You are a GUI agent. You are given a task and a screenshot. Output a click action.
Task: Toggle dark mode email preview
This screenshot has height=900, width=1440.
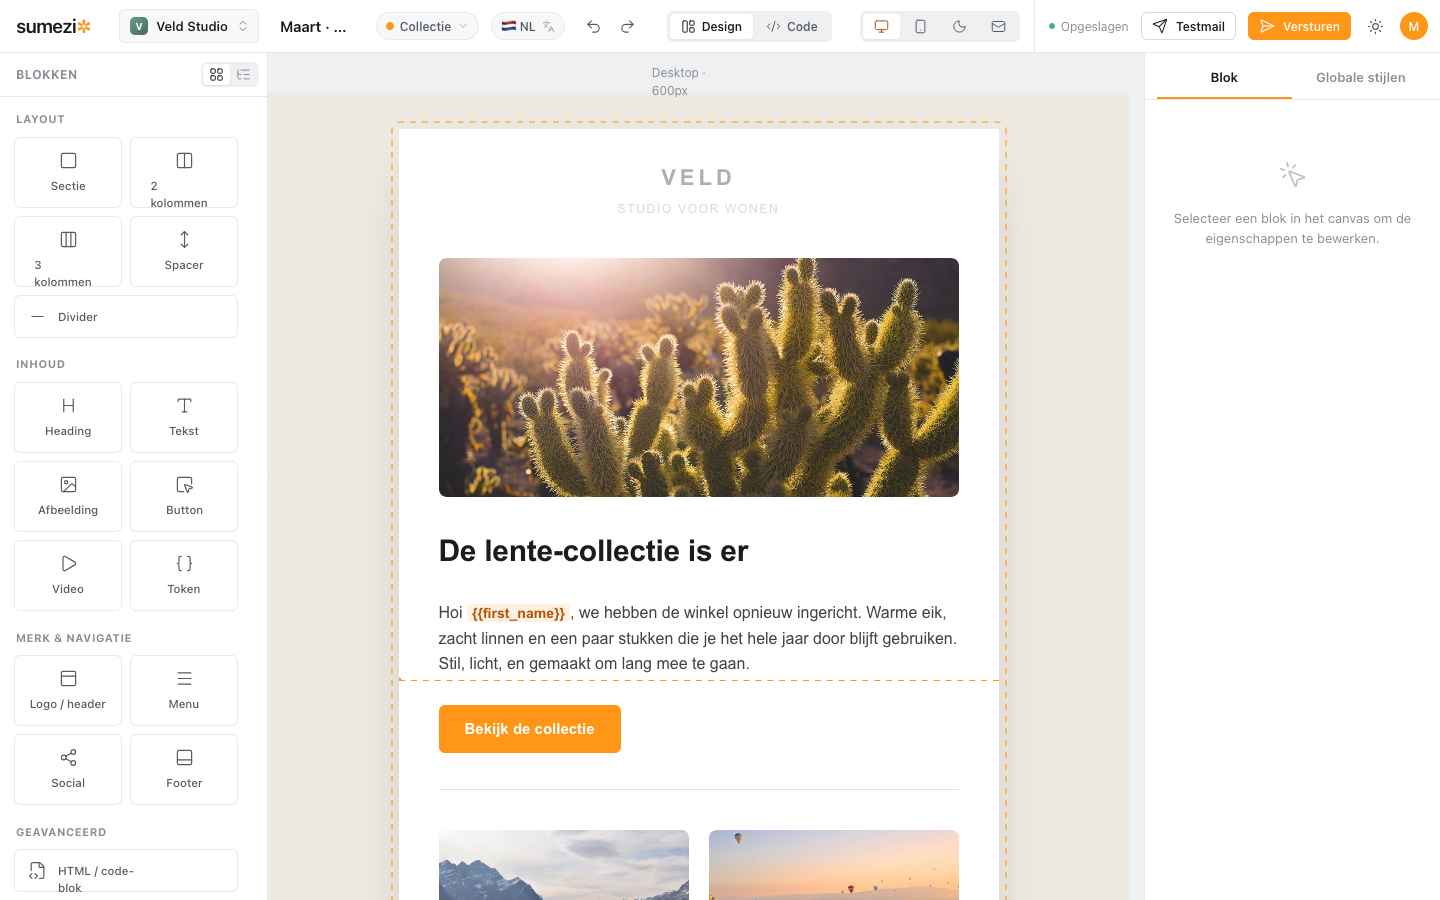tap(959, 27)
